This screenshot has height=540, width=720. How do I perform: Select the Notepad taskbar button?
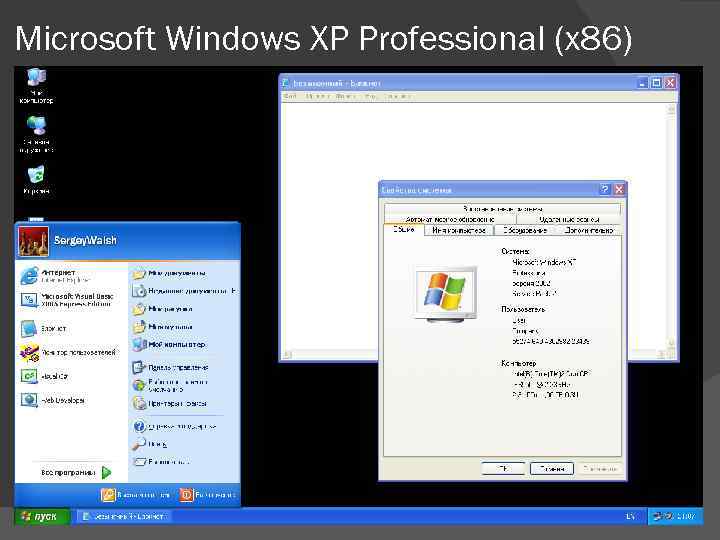pyautogui.click(x=123, y=517)
